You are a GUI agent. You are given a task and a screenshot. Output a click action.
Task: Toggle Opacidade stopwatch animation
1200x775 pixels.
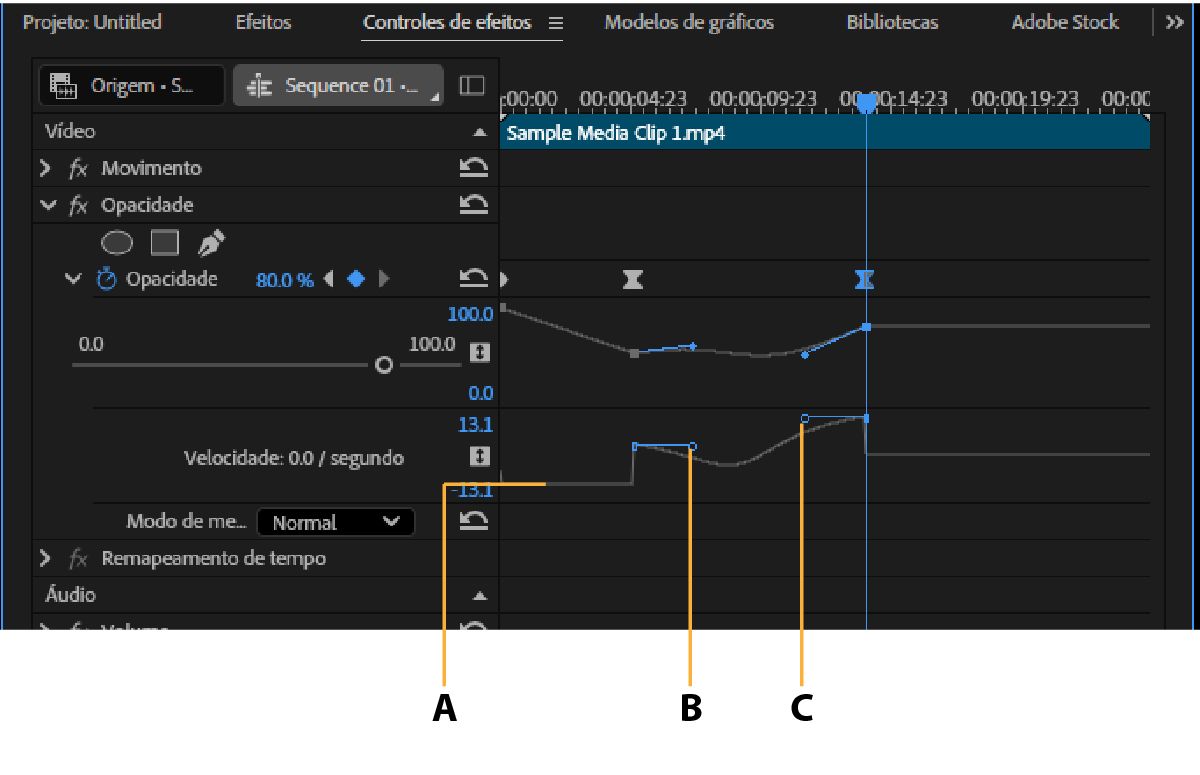click(x=106, y=280)
